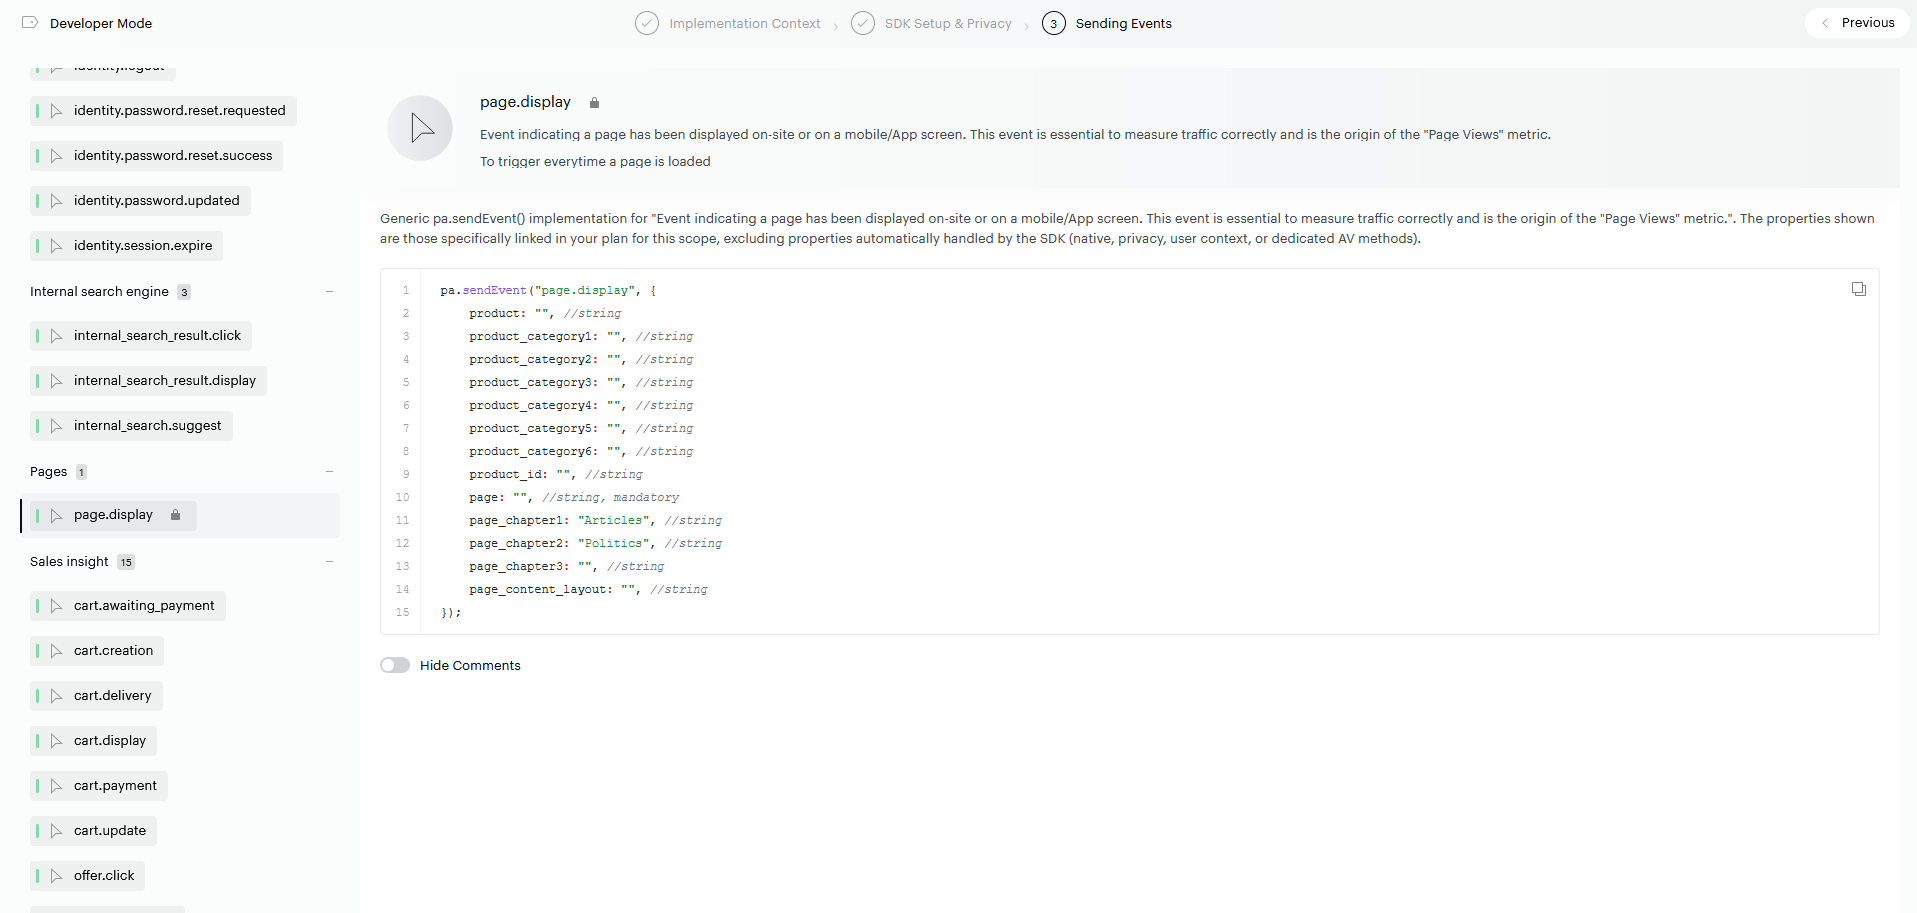Select identity.password.reset.requested event
The width and height of the screenshot is (1917, 913).
(x=179, y=111)
